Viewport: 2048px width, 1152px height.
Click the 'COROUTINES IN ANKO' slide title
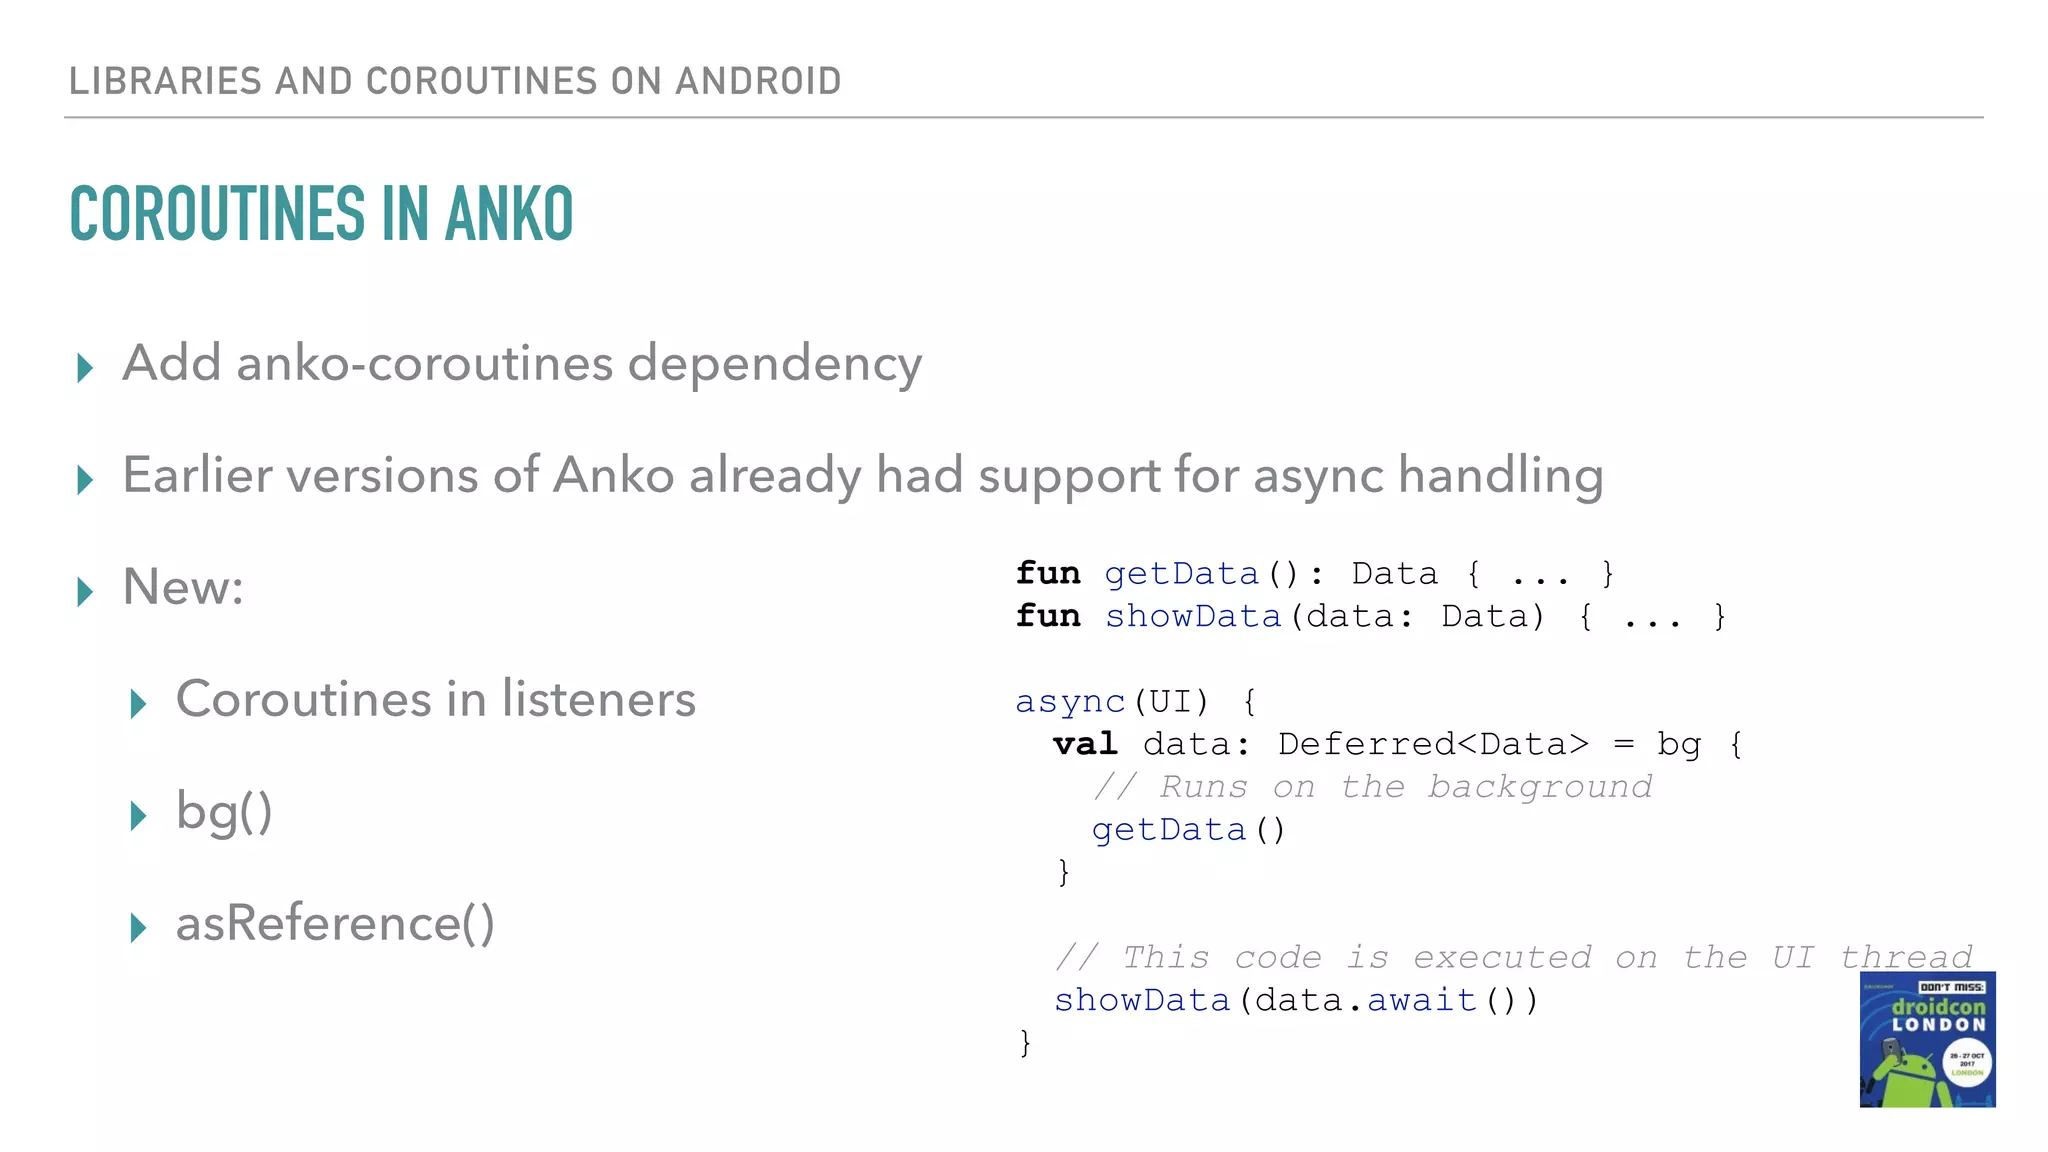321,214
